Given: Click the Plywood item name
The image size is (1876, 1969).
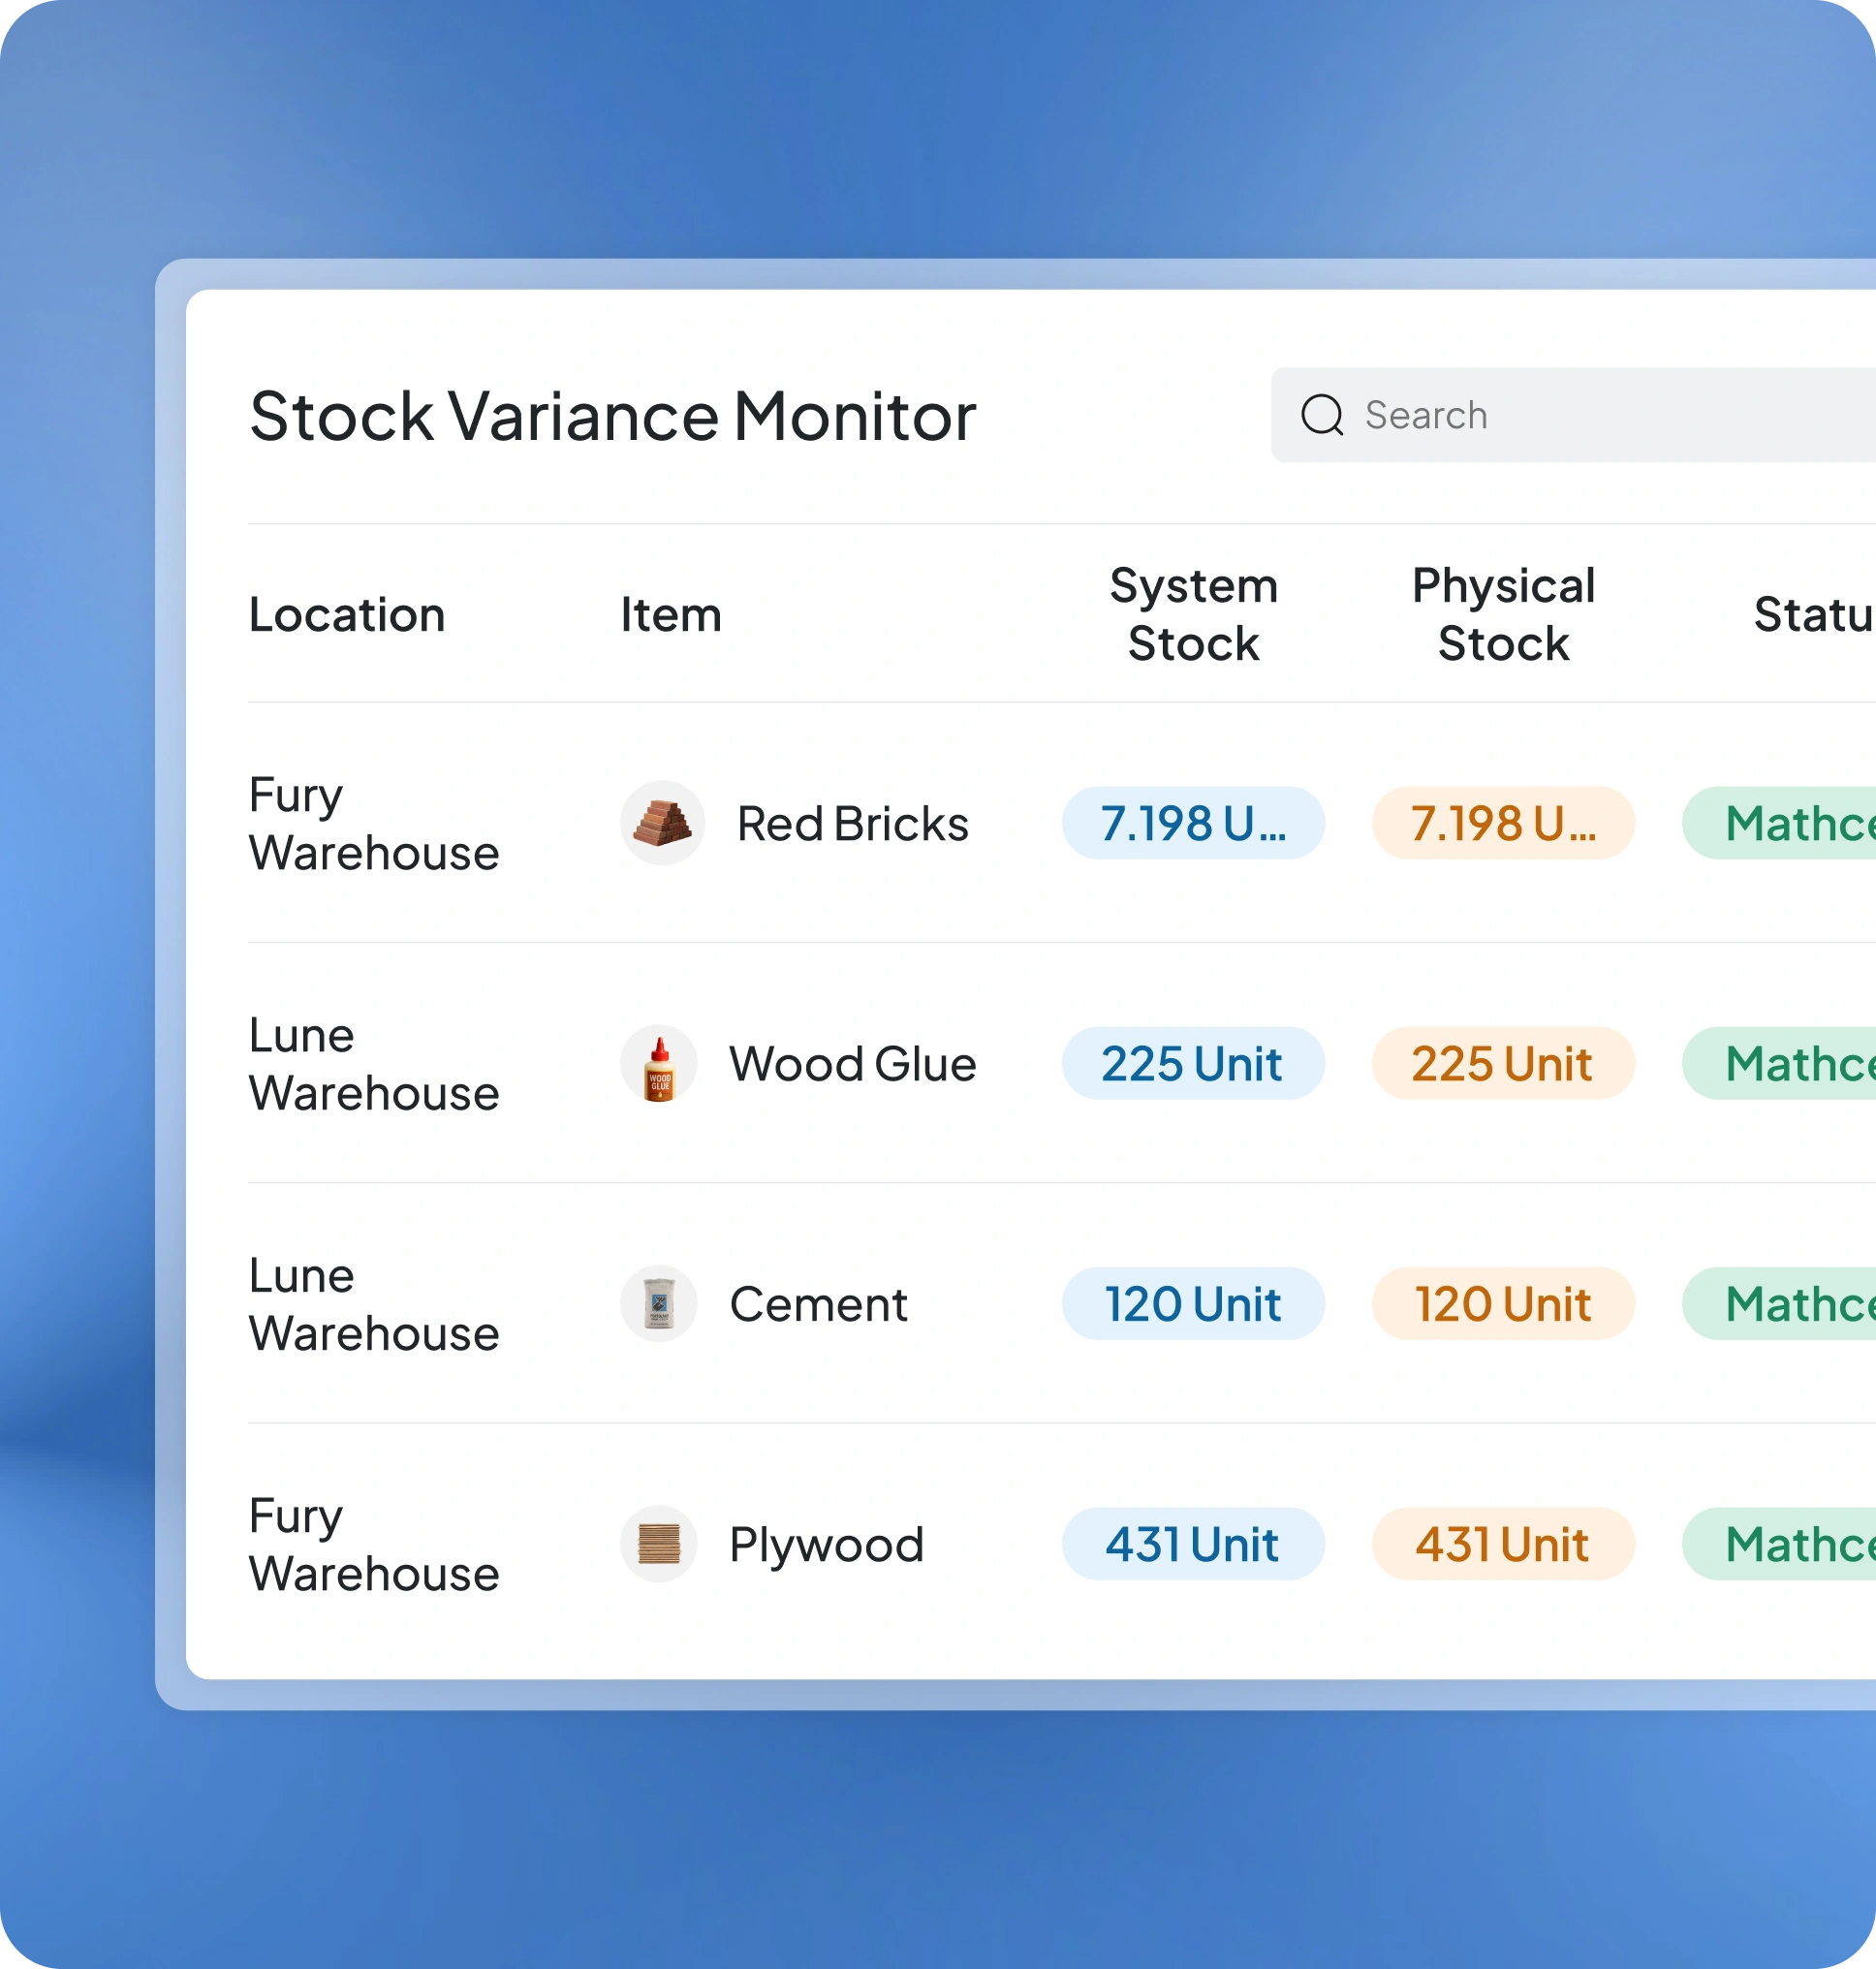Looking at the screenshot, I should click(827, 1544).
